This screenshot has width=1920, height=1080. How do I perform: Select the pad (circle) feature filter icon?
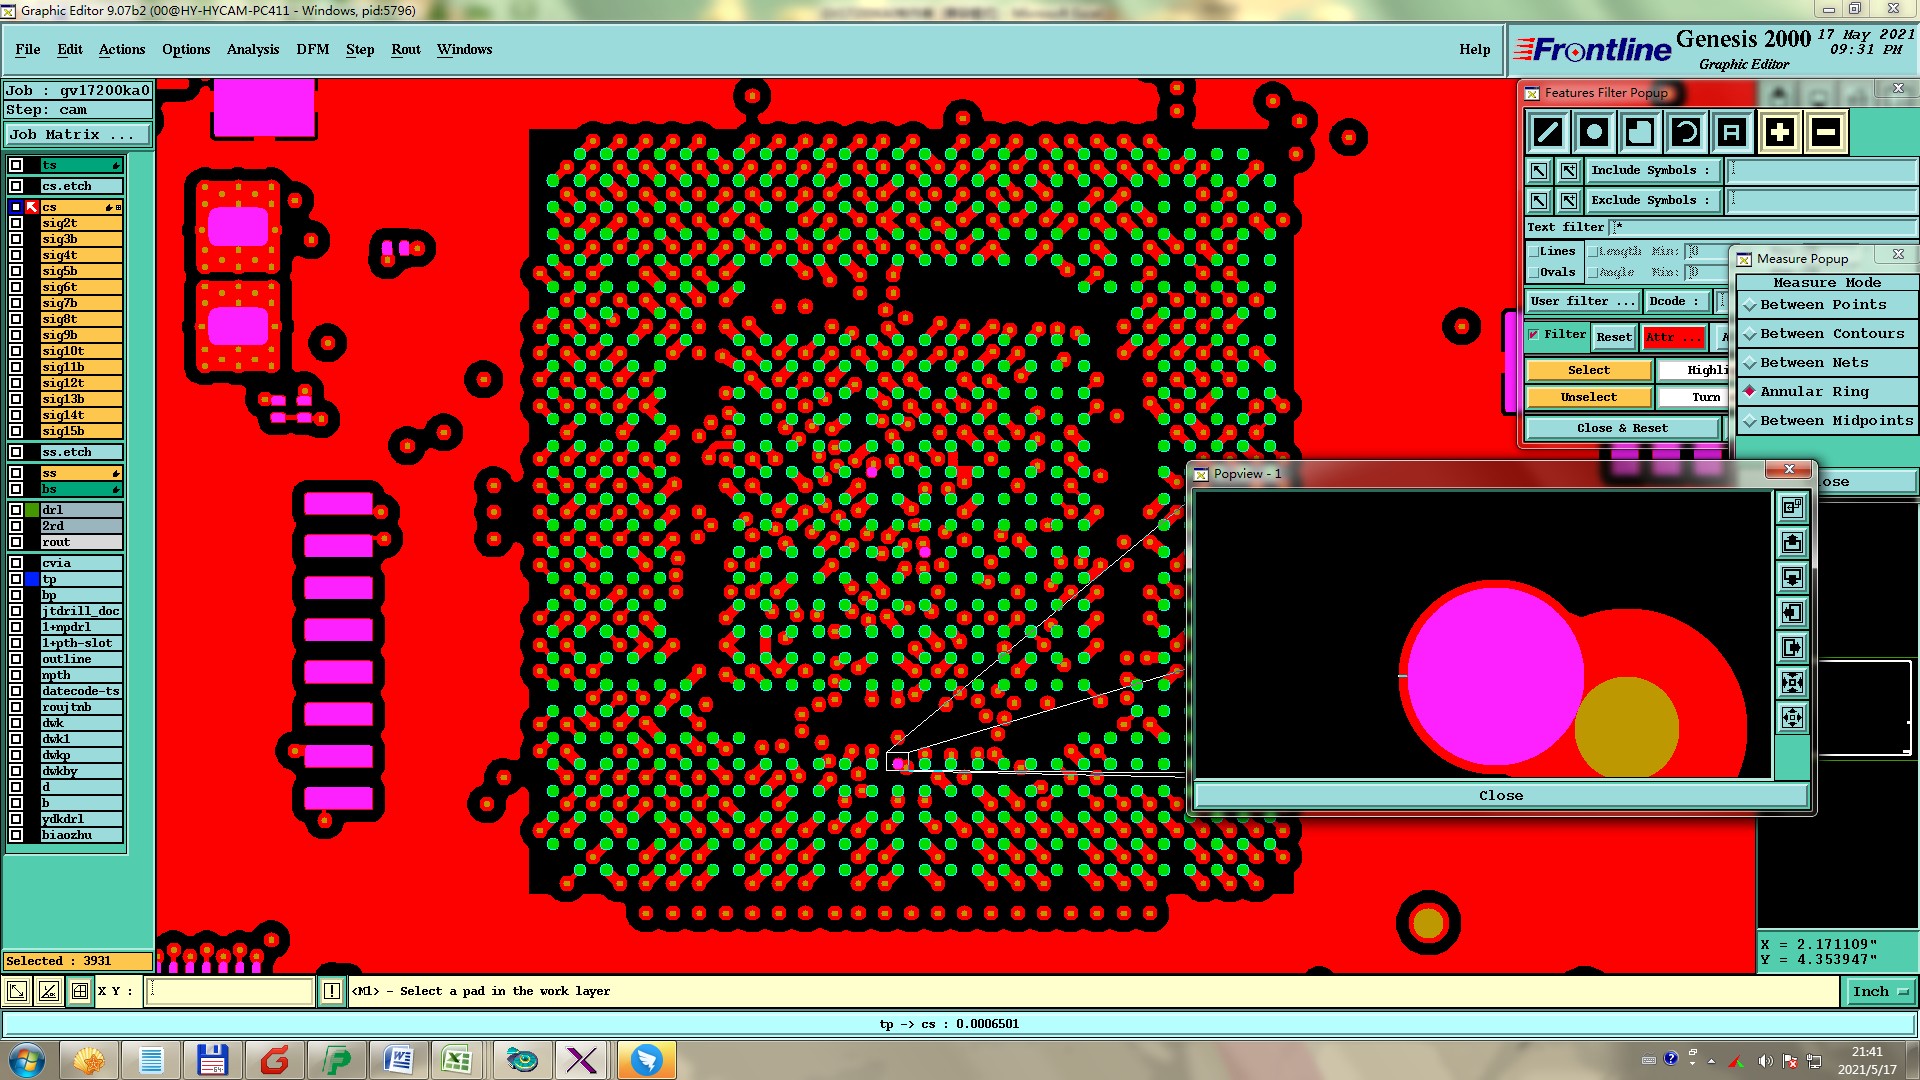pyautogui.click(x=1594, y=132)
